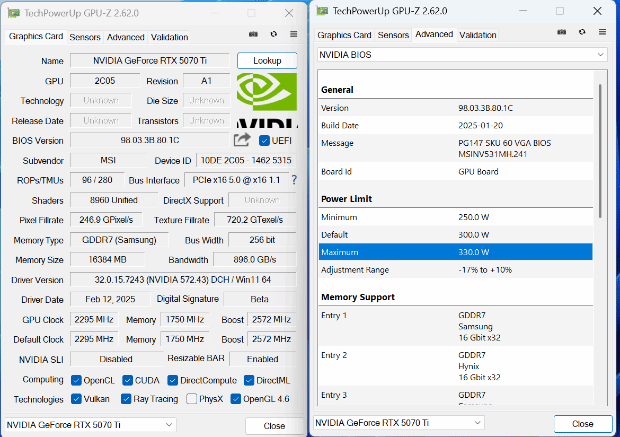
Task: Switch to Sensors tab in left window
Action: (85, 37)
